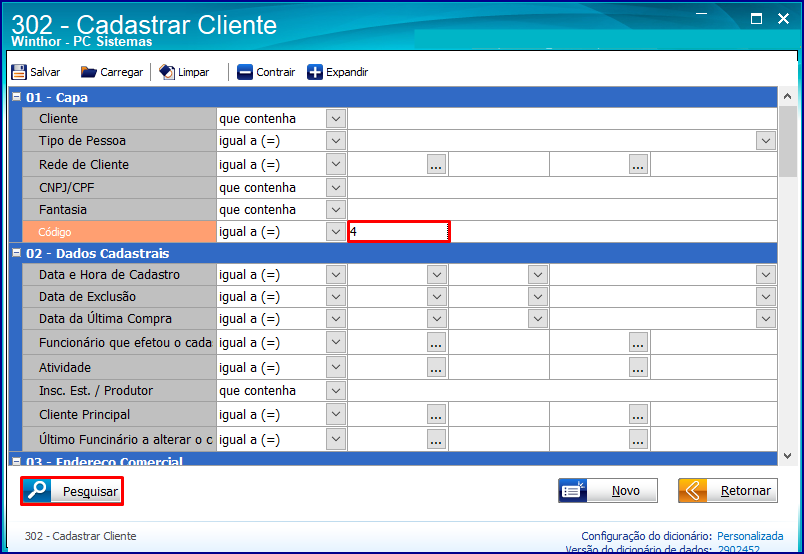Click second ellipsis lookup in Atividade row
804x554 pixels.
638,367
